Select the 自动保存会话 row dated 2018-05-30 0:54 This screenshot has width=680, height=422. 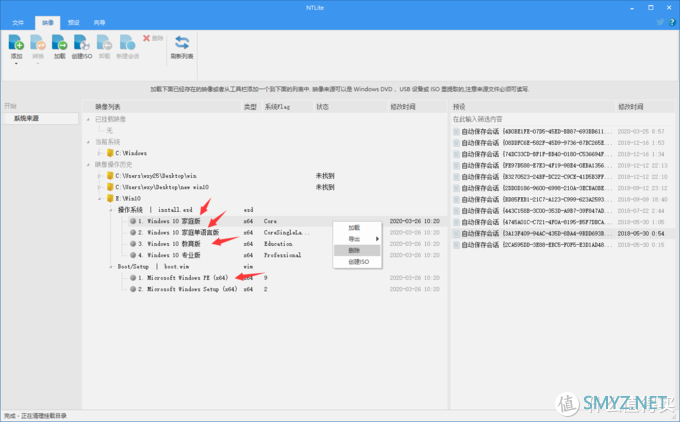coord(562,233)
